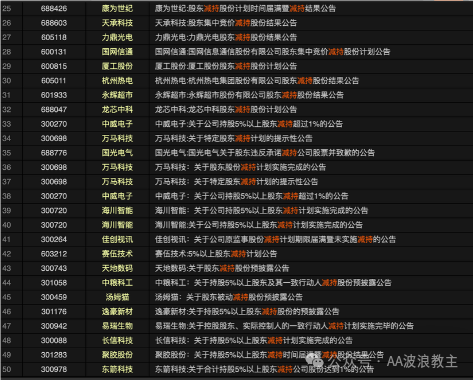Click stock code 300978 in row 50
This screenshot has width=473, height=380.
click(54, 369)
